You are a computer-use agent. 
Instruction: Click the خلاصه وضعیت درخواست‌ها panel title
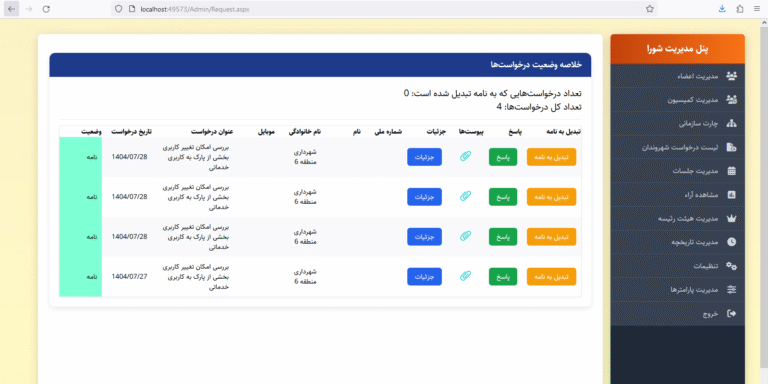click(536, 65)
